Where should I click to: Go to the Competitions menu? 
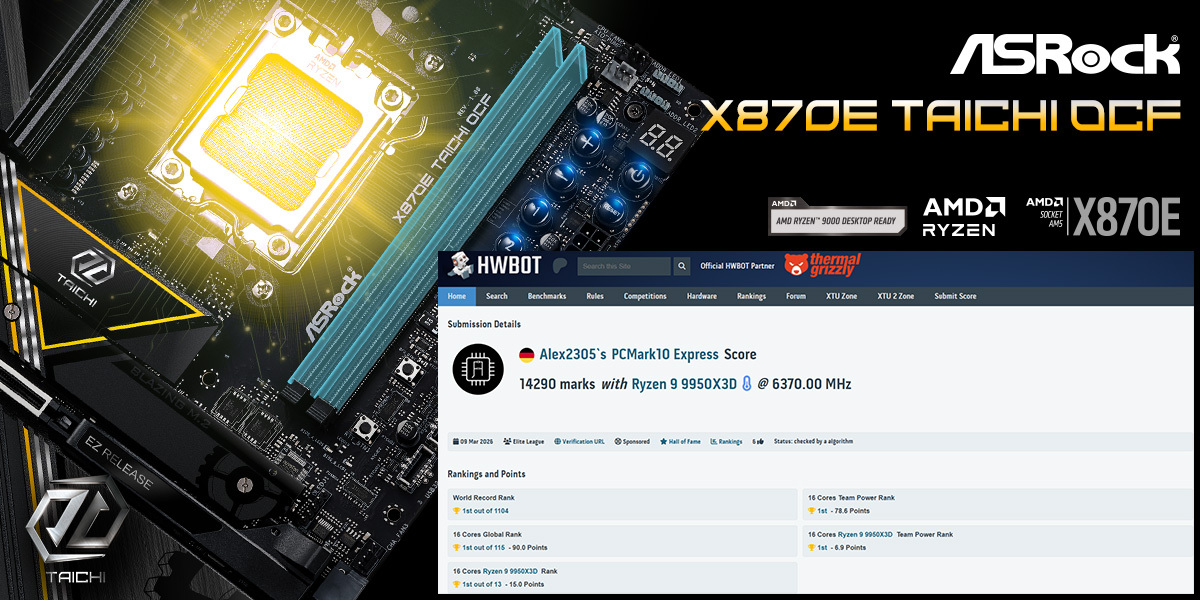click(645, 296)
